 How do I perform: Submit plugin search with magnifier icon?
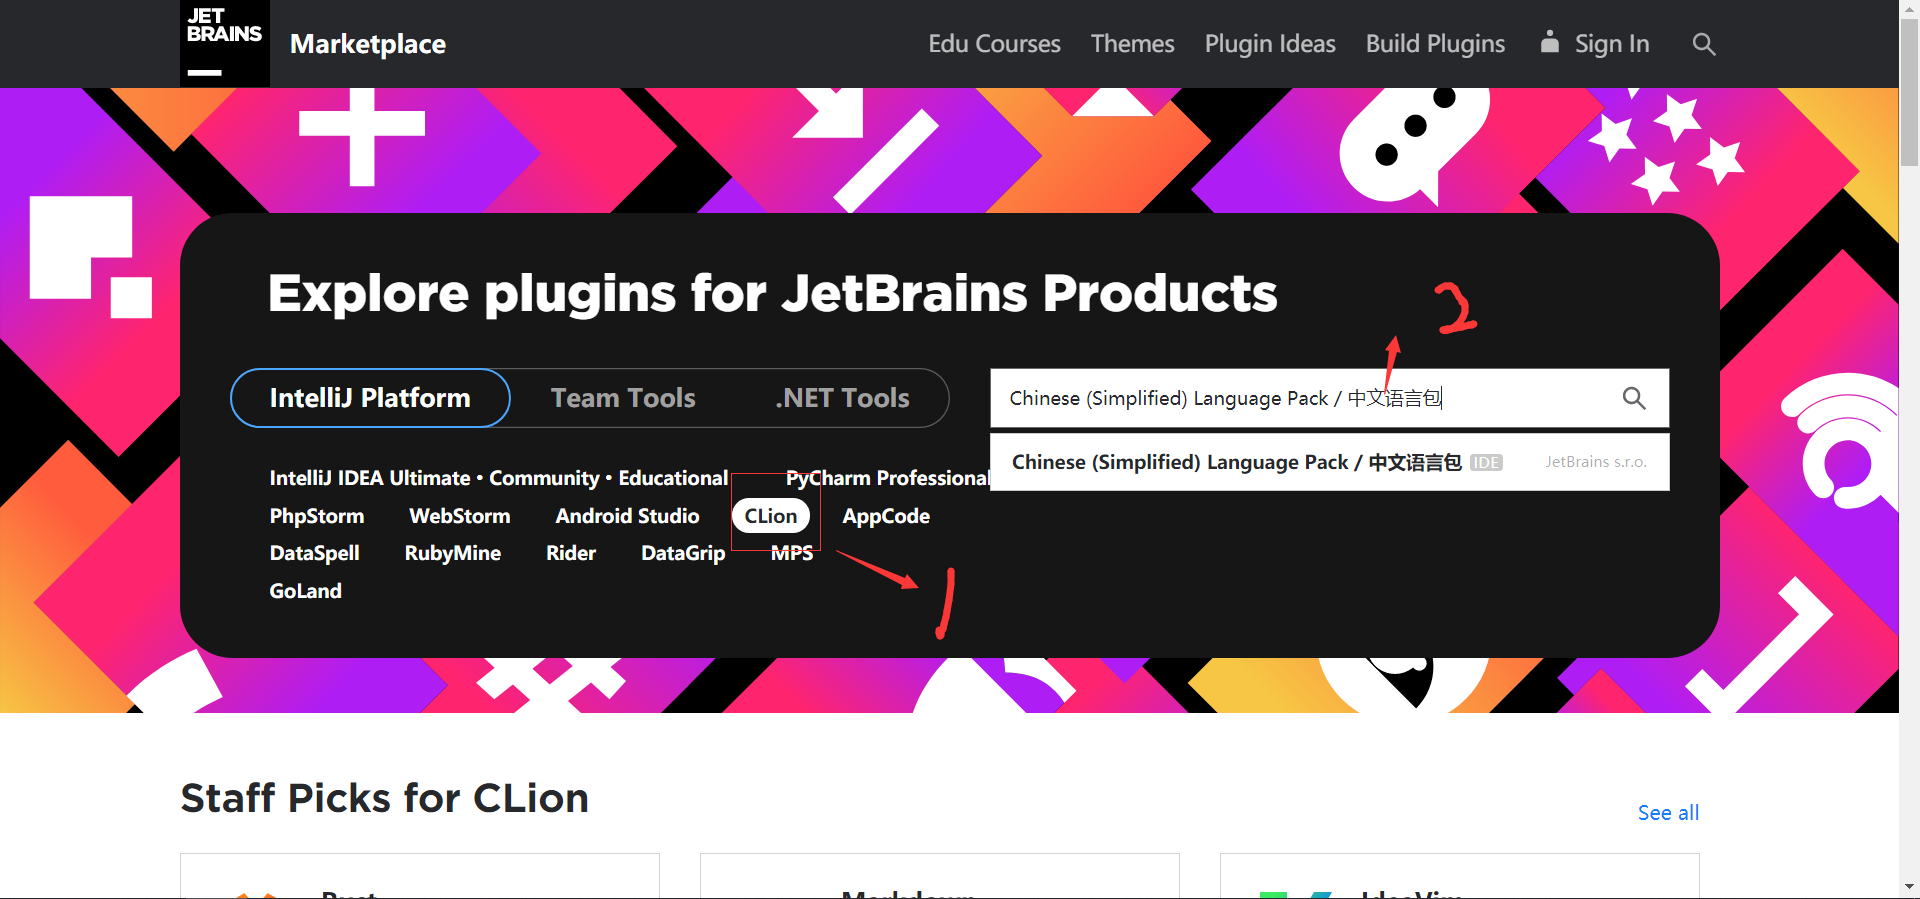1633,398
